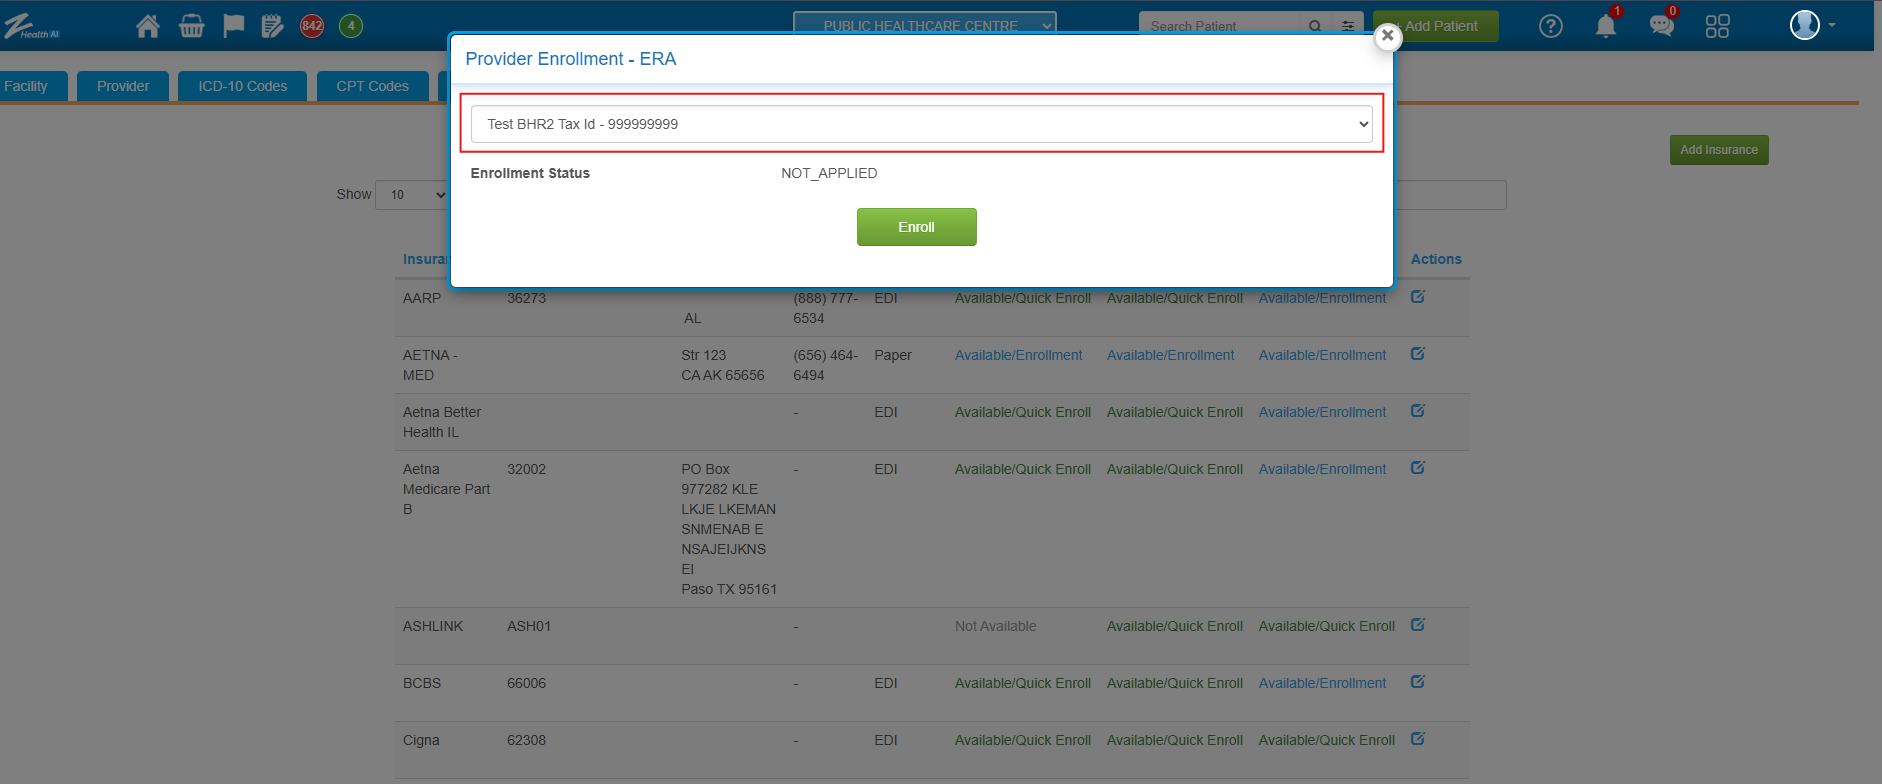
Task: View notifications via the bell icon
Action: tap(1605, 26)
